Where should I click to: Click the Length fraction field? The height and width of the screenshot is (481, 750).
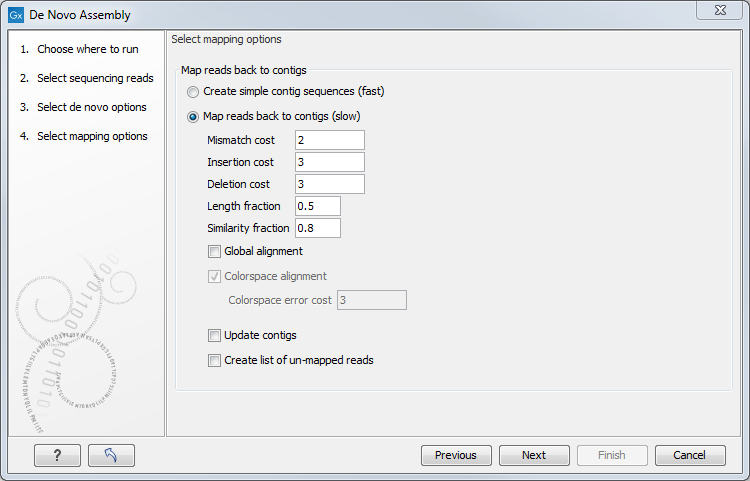click(317, 206)
